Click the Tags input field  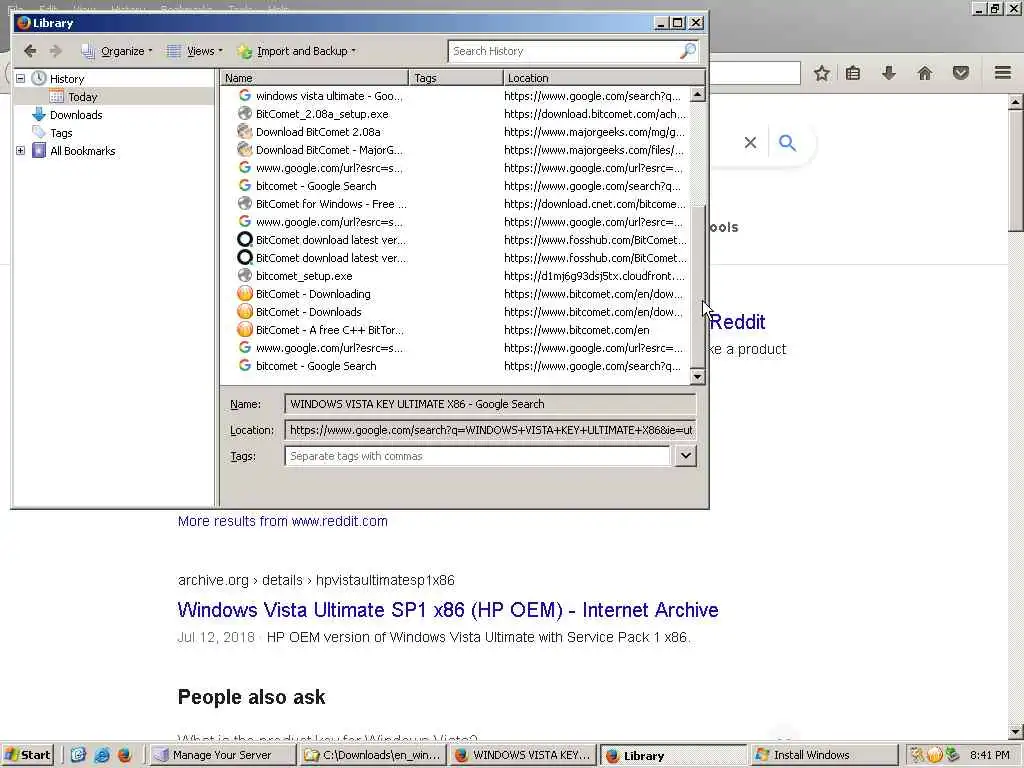coord(477,456)
